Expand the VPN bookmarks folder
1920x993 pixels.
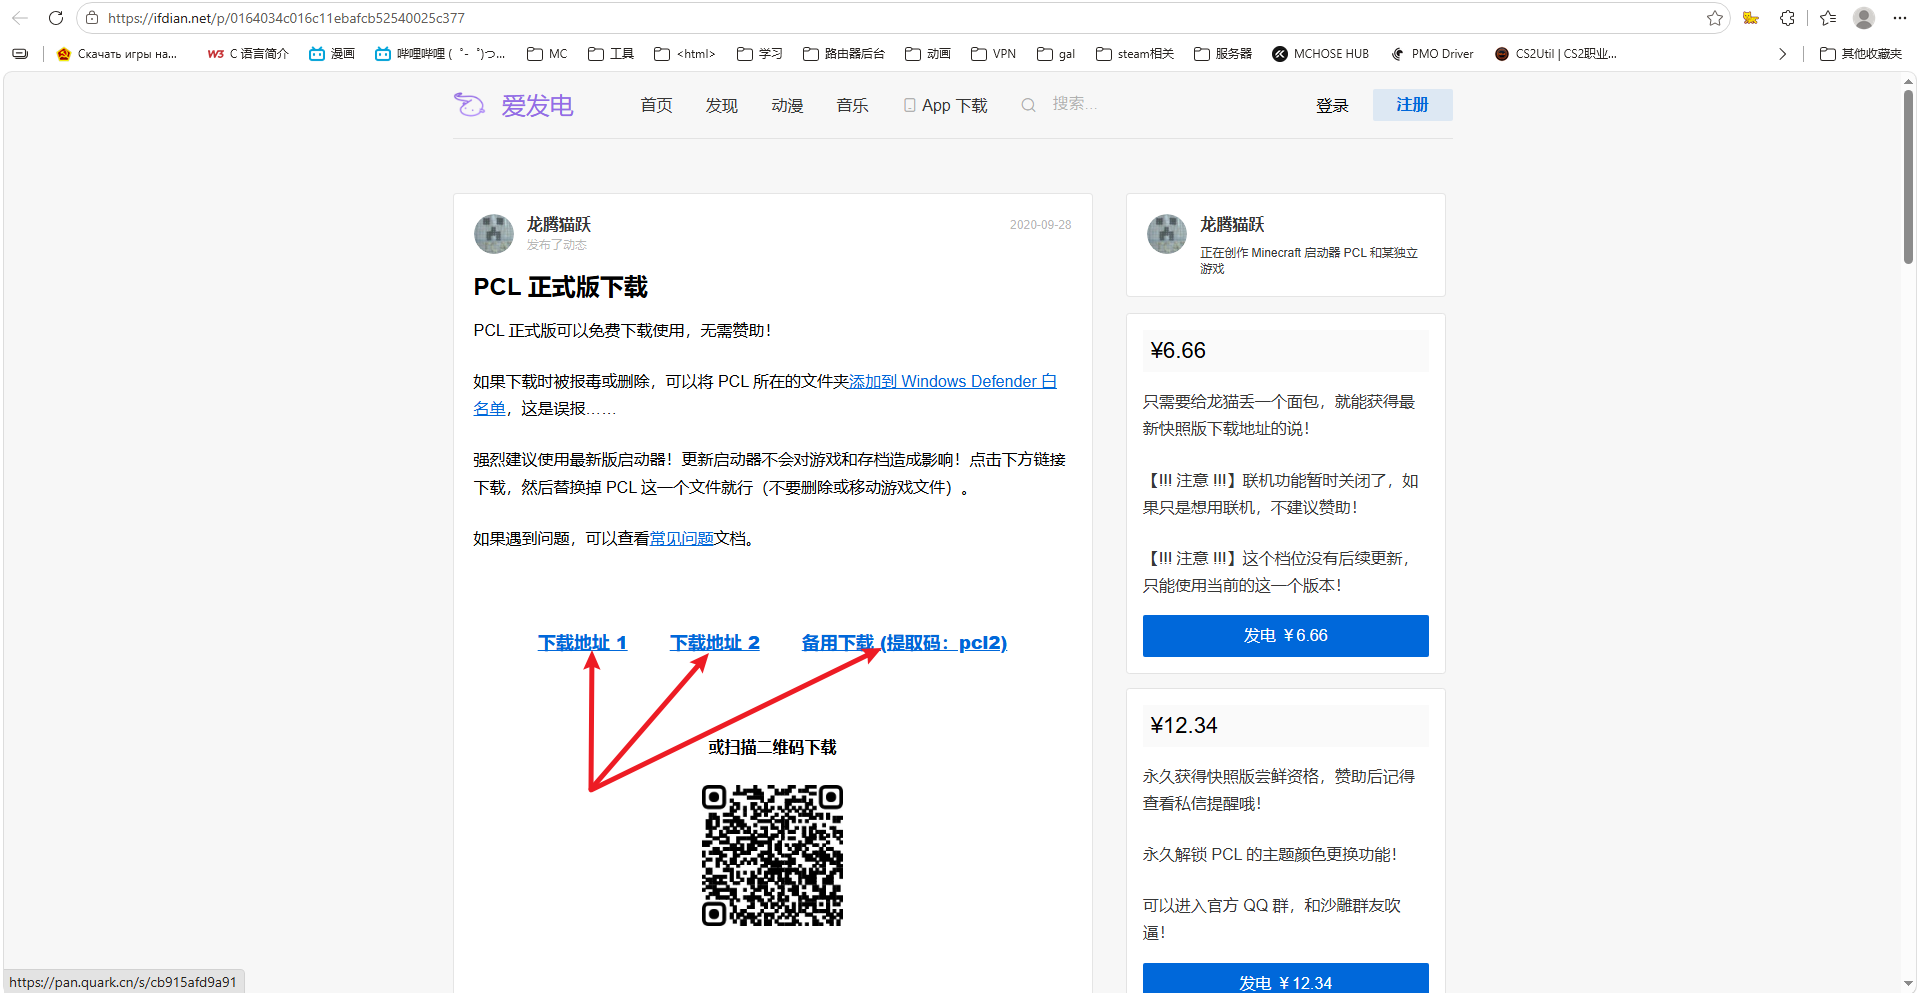tap(994, 54)
